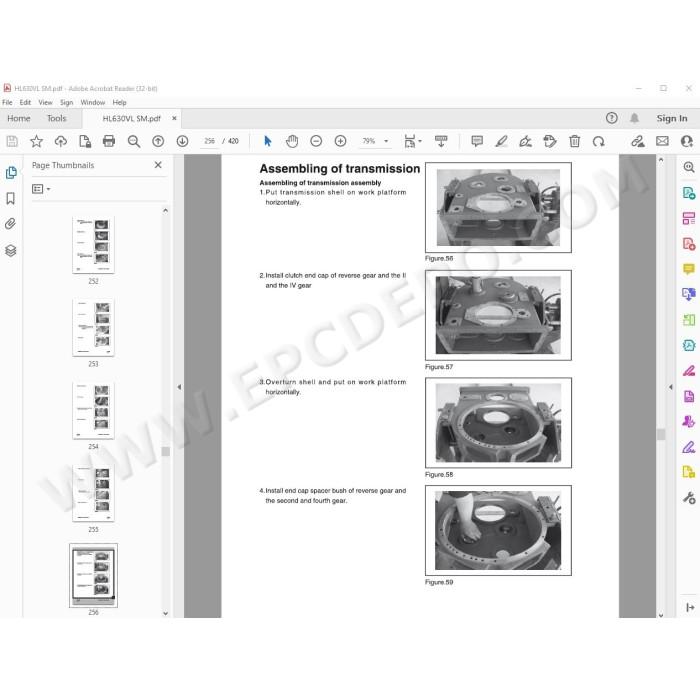
Task: Click thumbnails panel scroll down arrow
Action: click(x=166, y=613)
